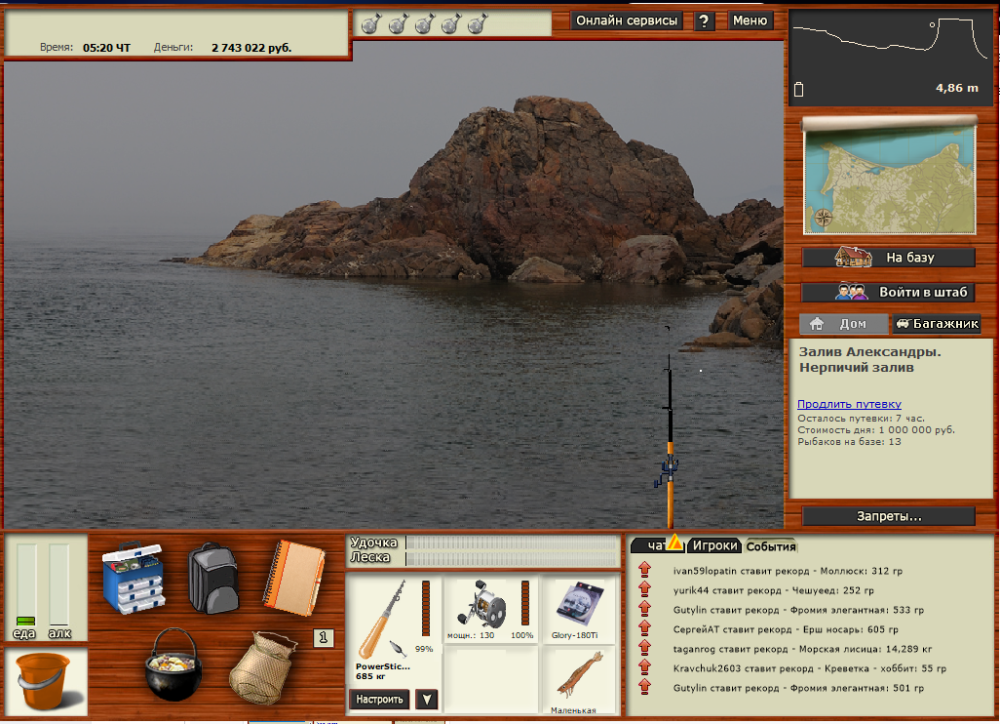Open the Меню button
The height and width of the screenshot is (724, 1000).
pos(750,20)
